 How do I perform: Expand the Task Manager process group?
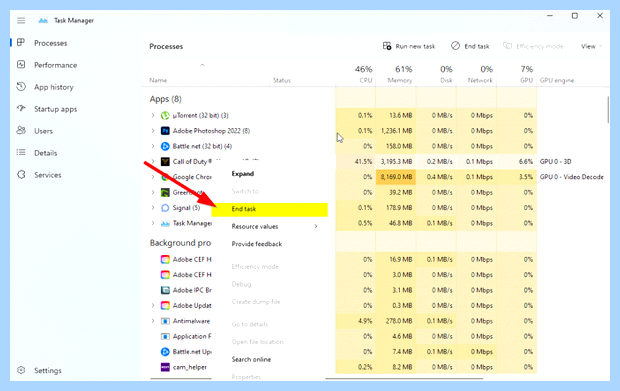pyautogui.click(x=153, y=223)
